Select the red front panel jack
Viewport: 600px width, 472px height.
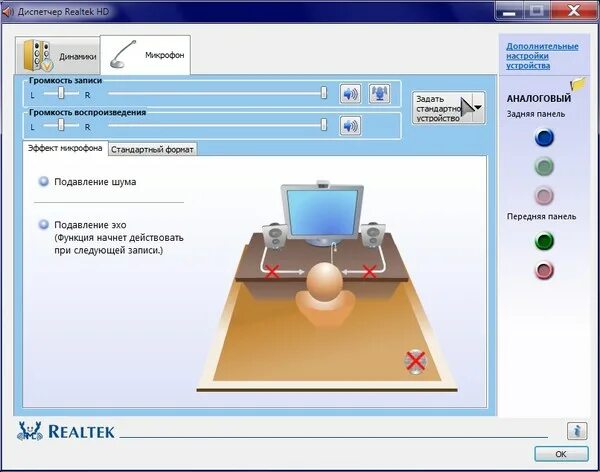(x=544, y=270)
